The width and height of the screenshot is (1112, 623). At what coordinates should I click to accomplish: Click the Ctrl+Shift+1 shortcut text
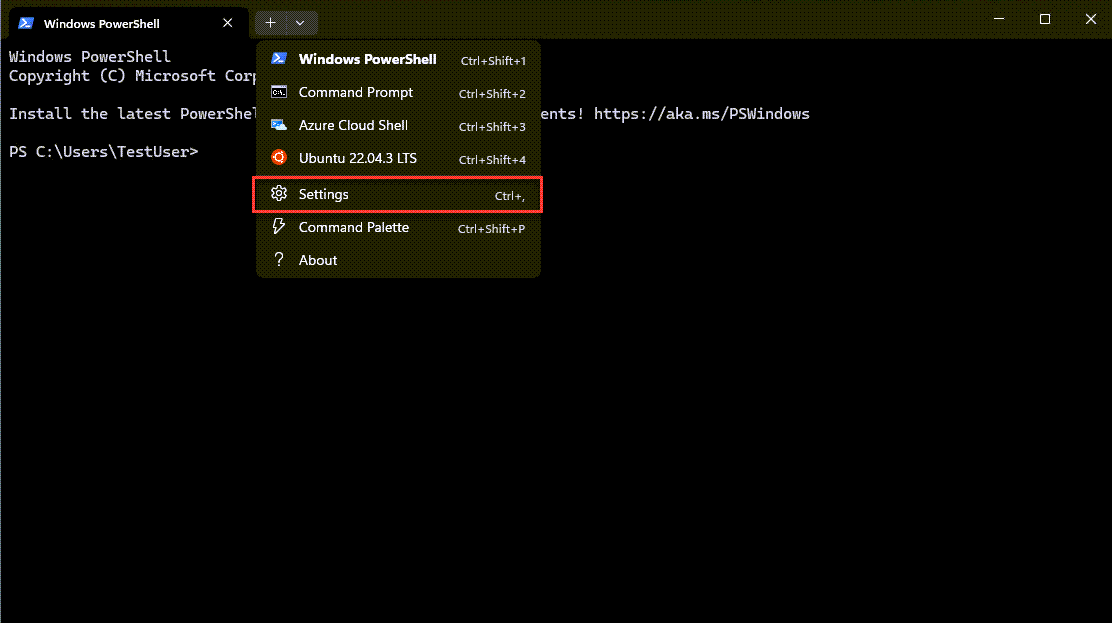pyautogui.click(x=493, y=61)
